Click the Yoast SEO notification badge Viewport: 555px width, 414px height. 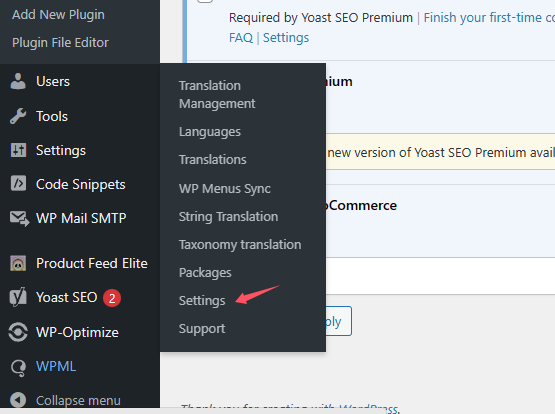112,298
